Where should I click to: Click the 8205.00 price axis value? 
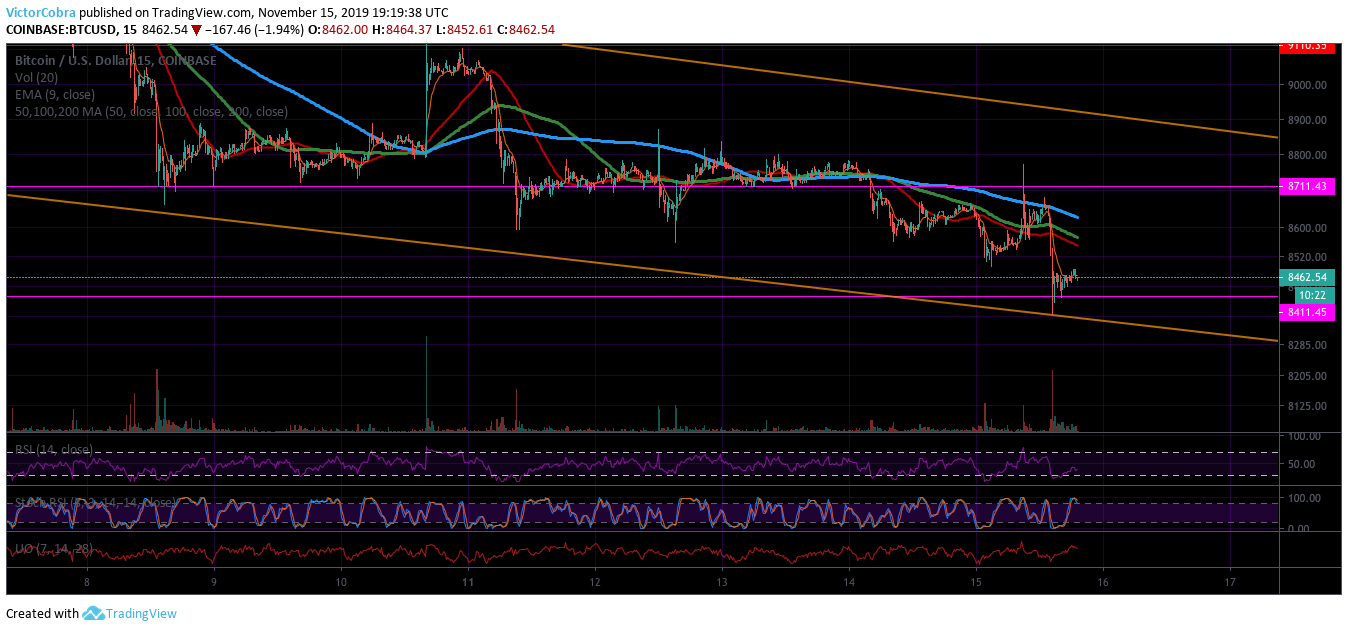[1307, 376]
